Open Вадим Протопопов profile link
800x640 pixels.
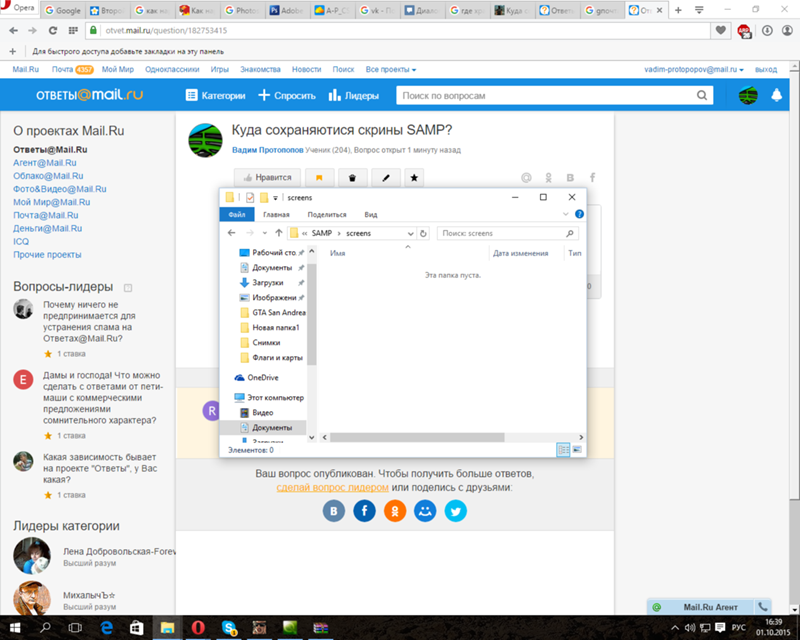tap(268, 150)
